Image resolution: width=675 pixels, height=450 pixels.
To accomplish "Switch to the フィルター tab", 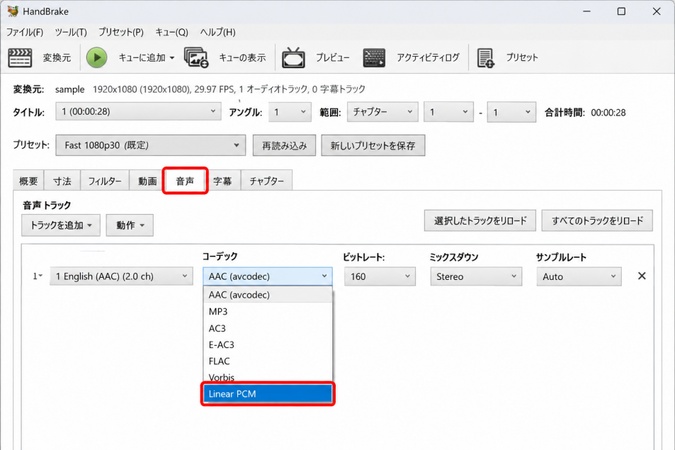I will click(105, 181).
